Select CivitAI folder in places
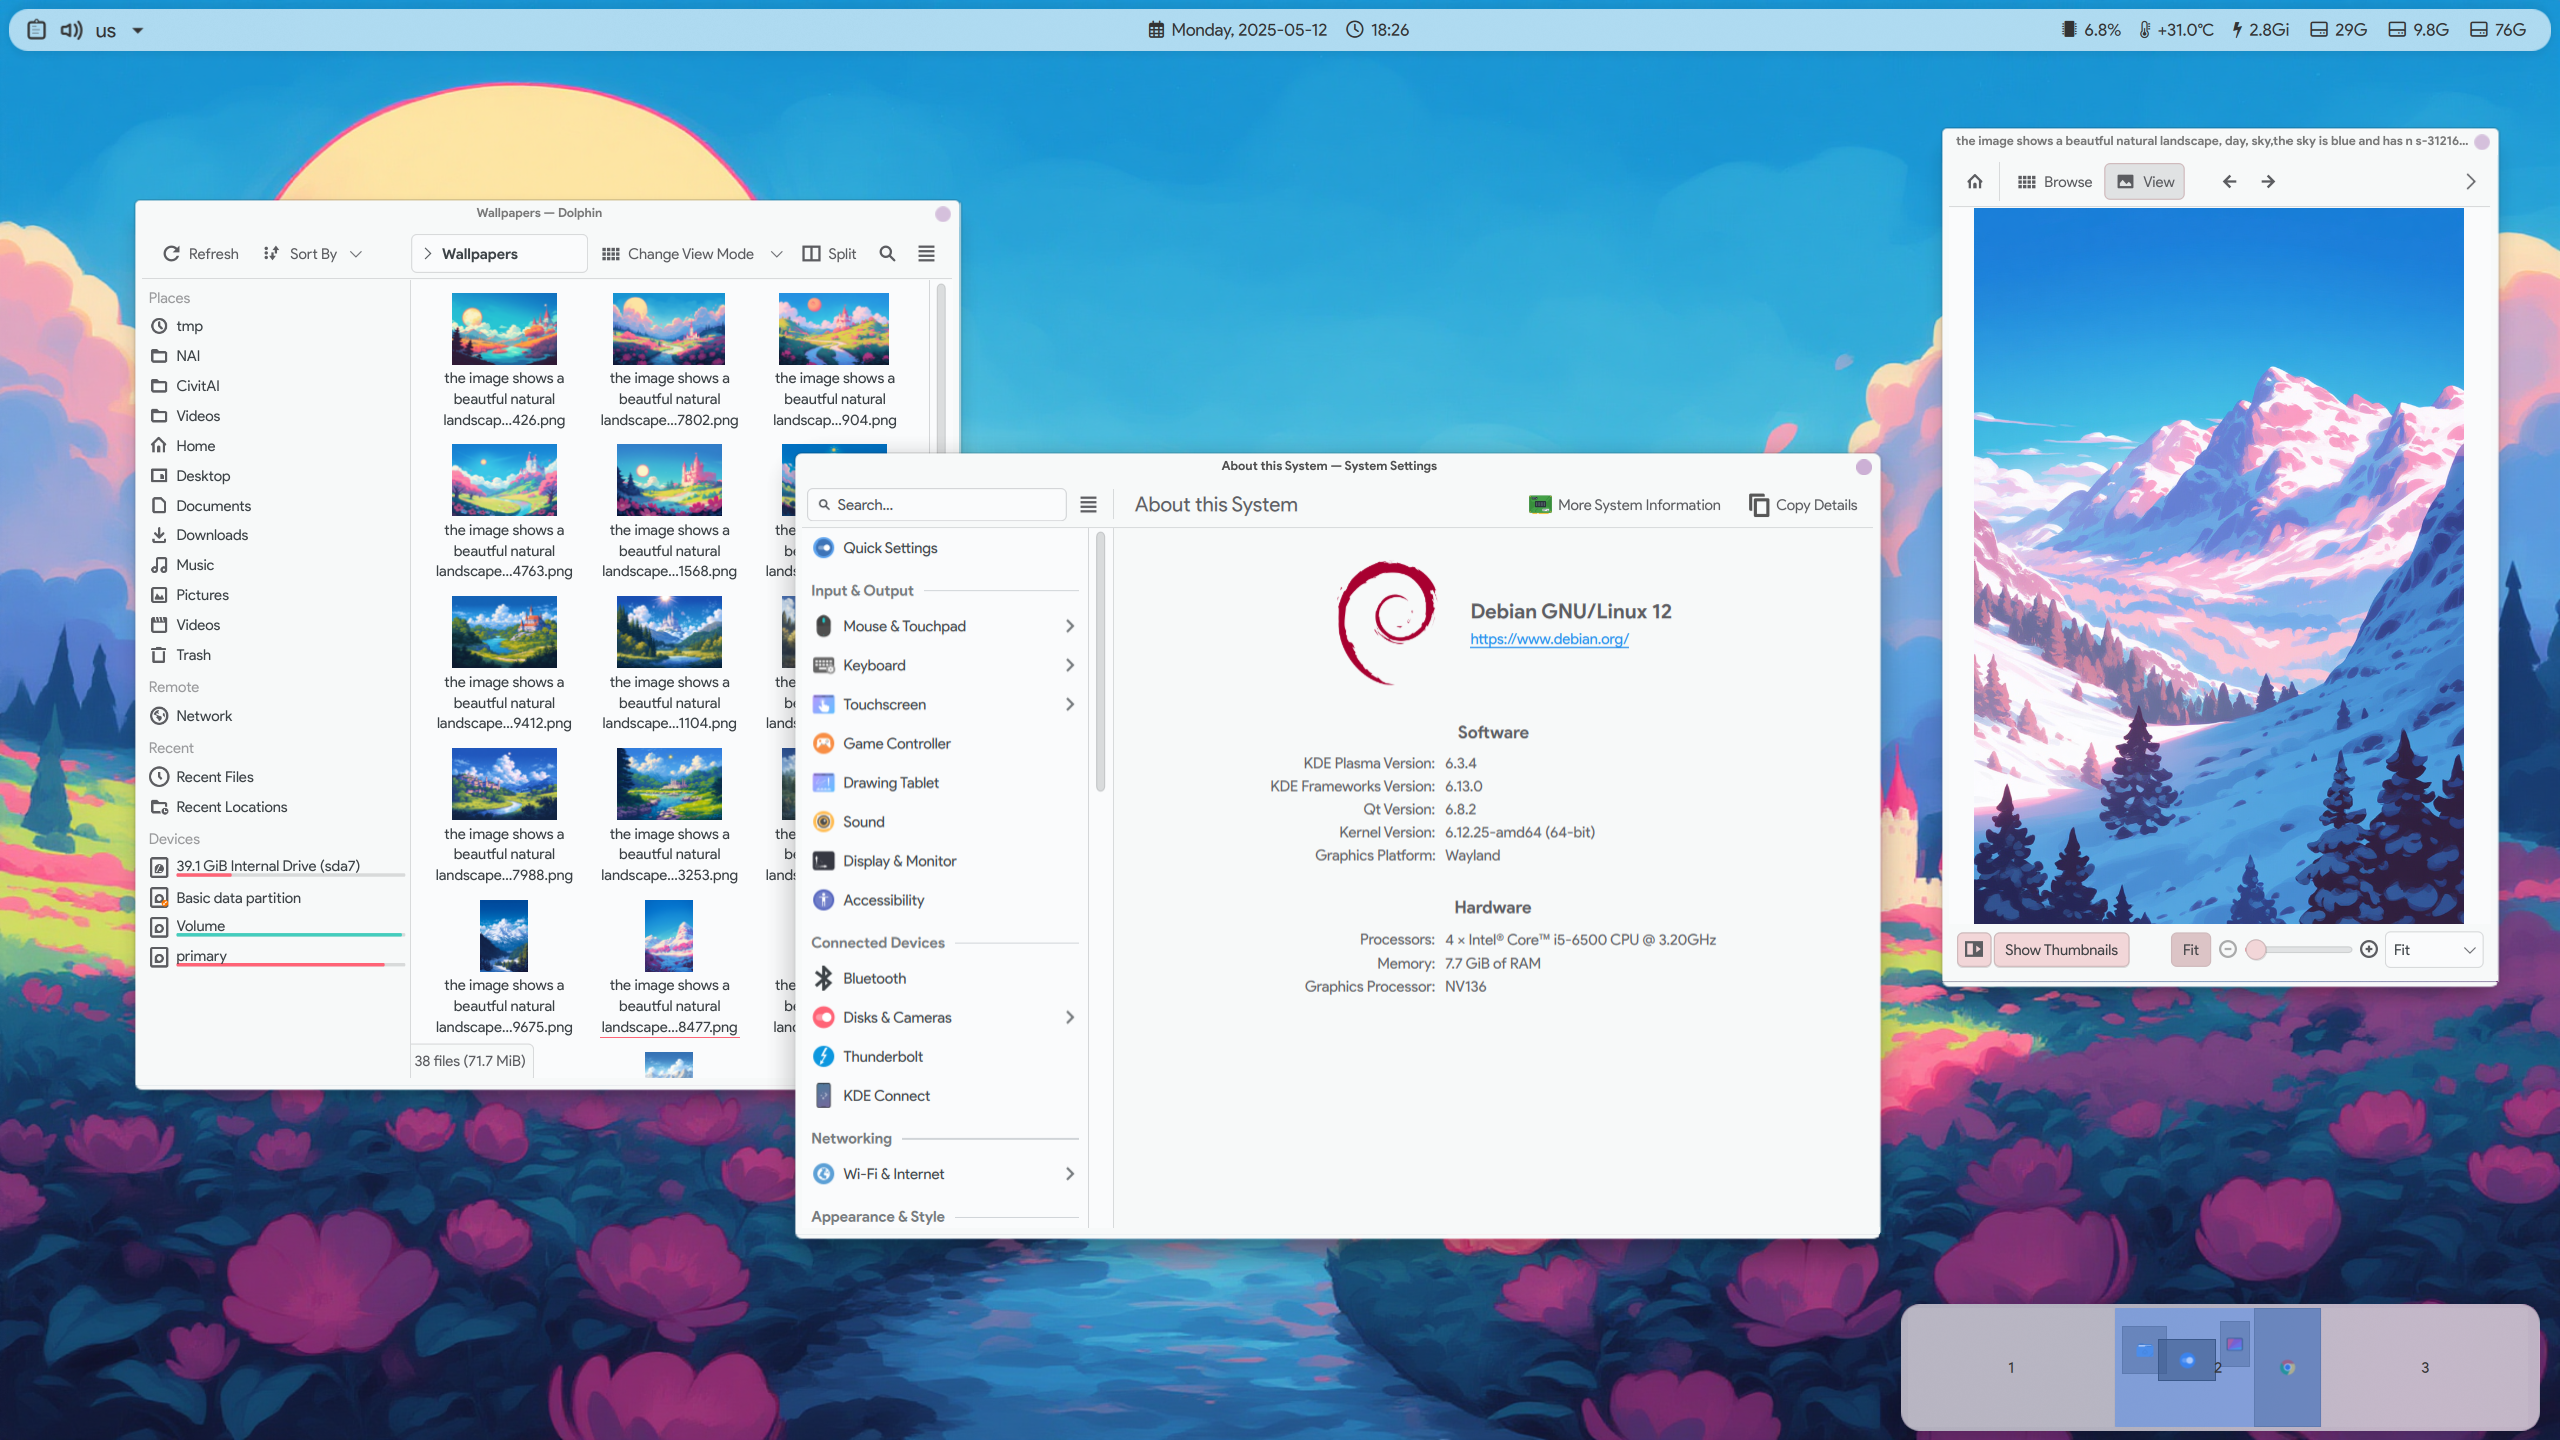 pyautogui.click(x=275, y=386)
